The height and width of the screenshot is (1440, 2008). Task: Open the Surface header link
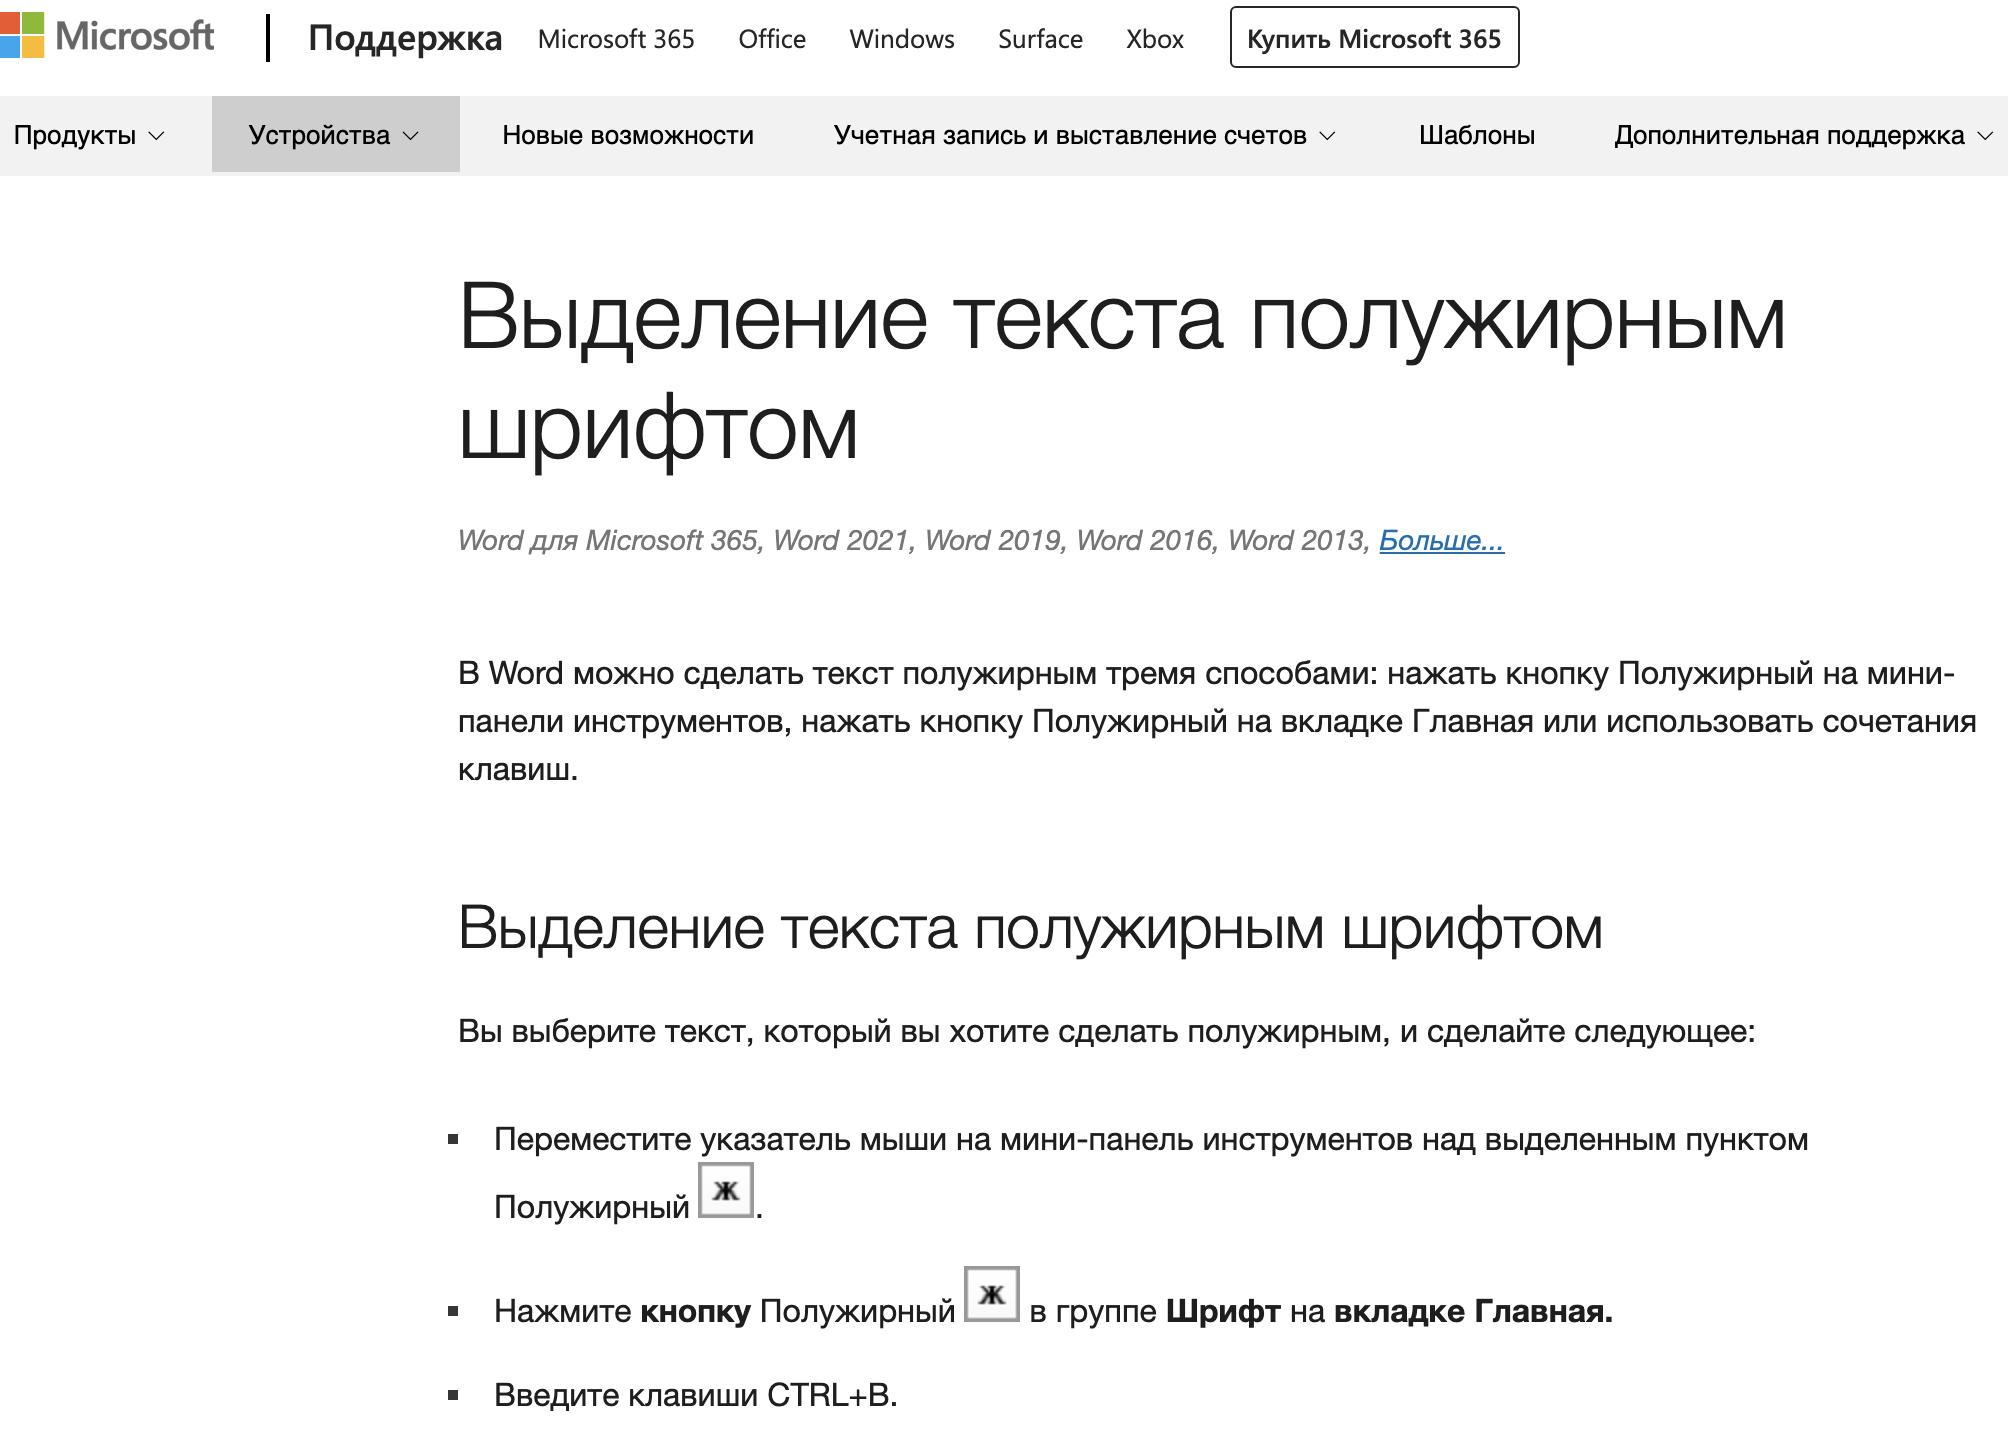click(x=1040, y=39)
